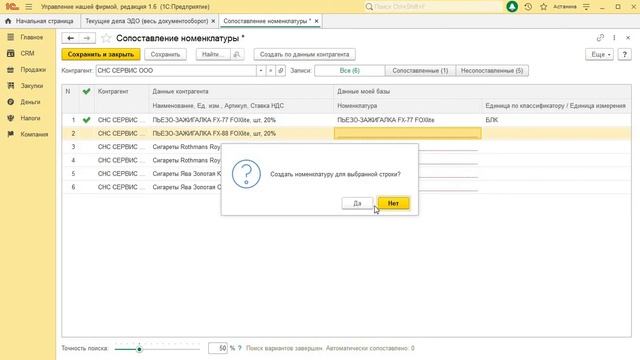Image resolution: width=640 pixels, height=360 pixels.
Task: Close the Текущие дела ЭДО tab
Action: click(x=213, y=21)
